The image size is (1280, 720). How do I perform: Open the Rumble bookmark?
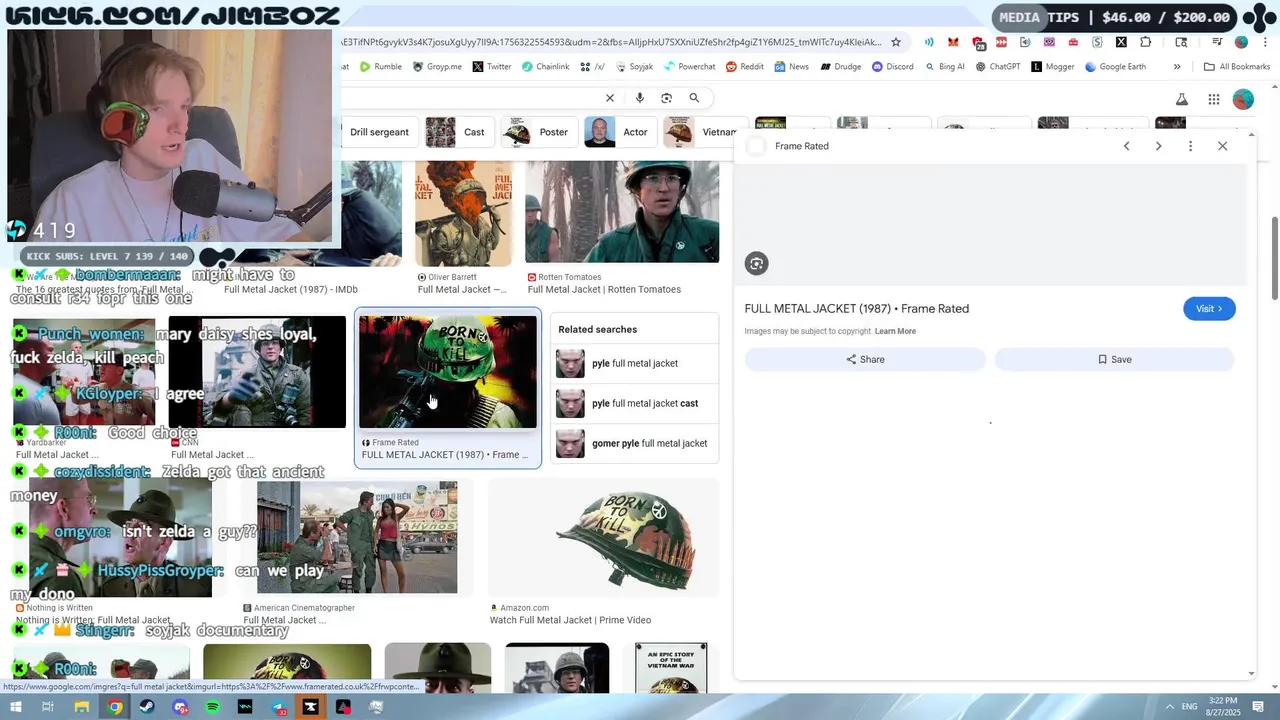[x=381, y=67]
